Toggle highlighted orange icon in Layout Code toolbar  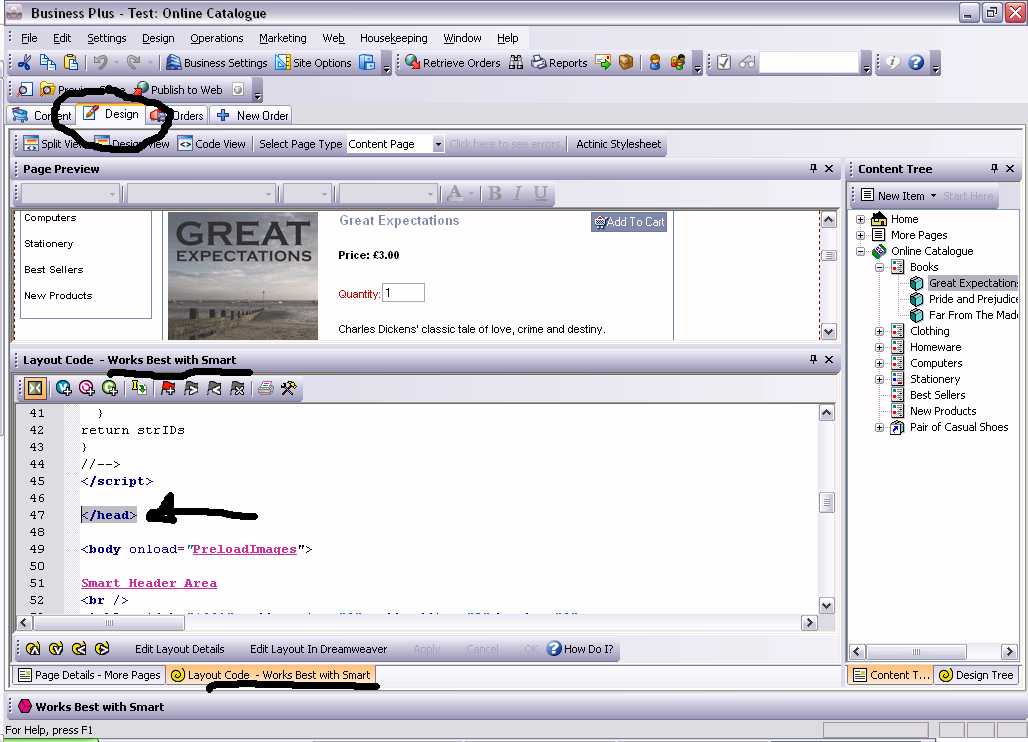[35, 388]
